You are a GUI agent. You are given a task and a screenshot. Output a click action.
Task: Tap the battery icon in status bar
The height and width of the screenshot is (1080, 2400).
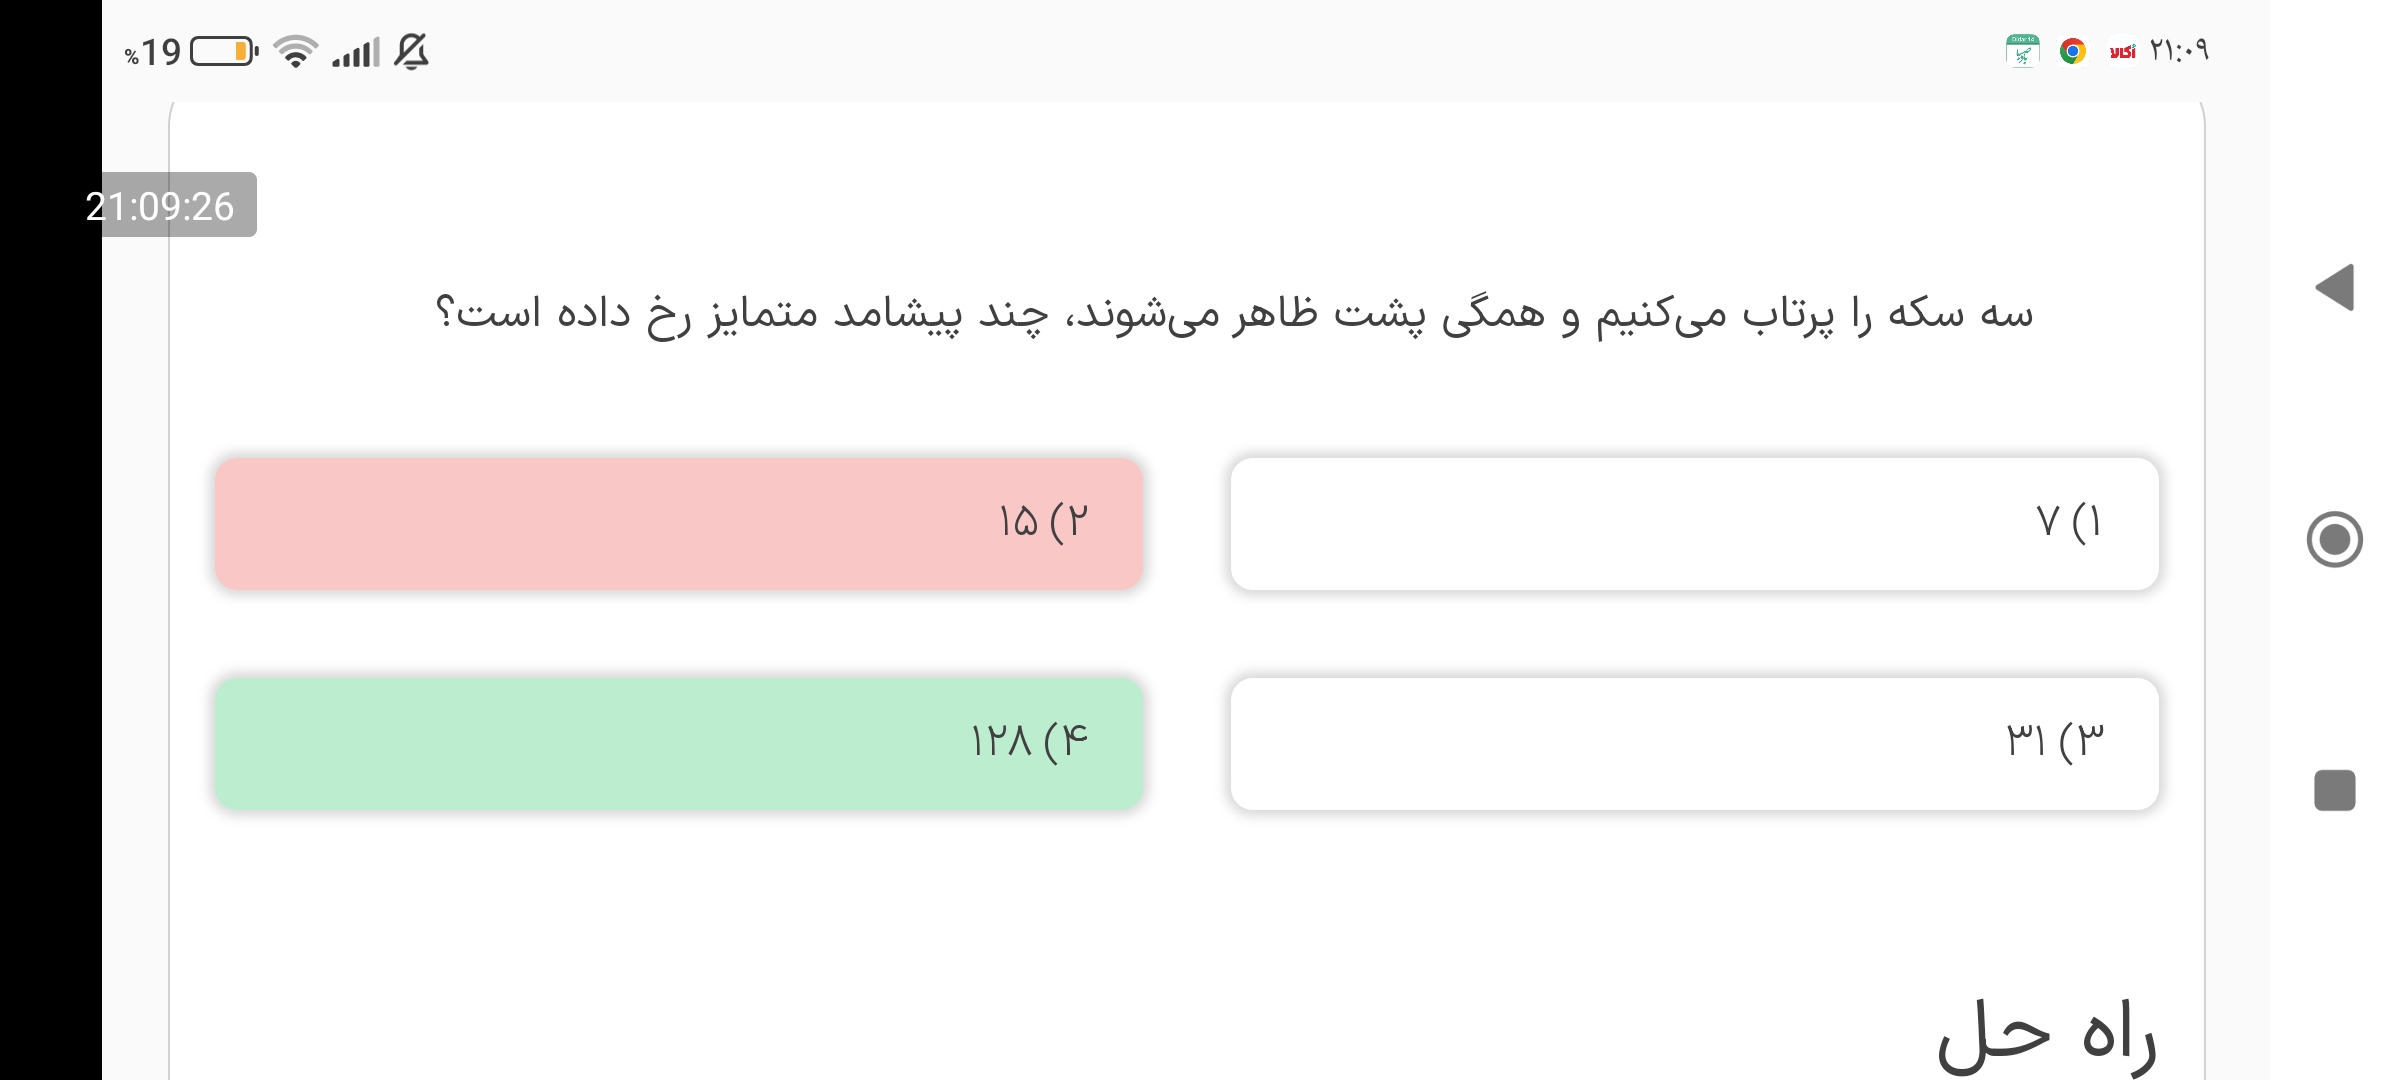[x=224, y=51]
